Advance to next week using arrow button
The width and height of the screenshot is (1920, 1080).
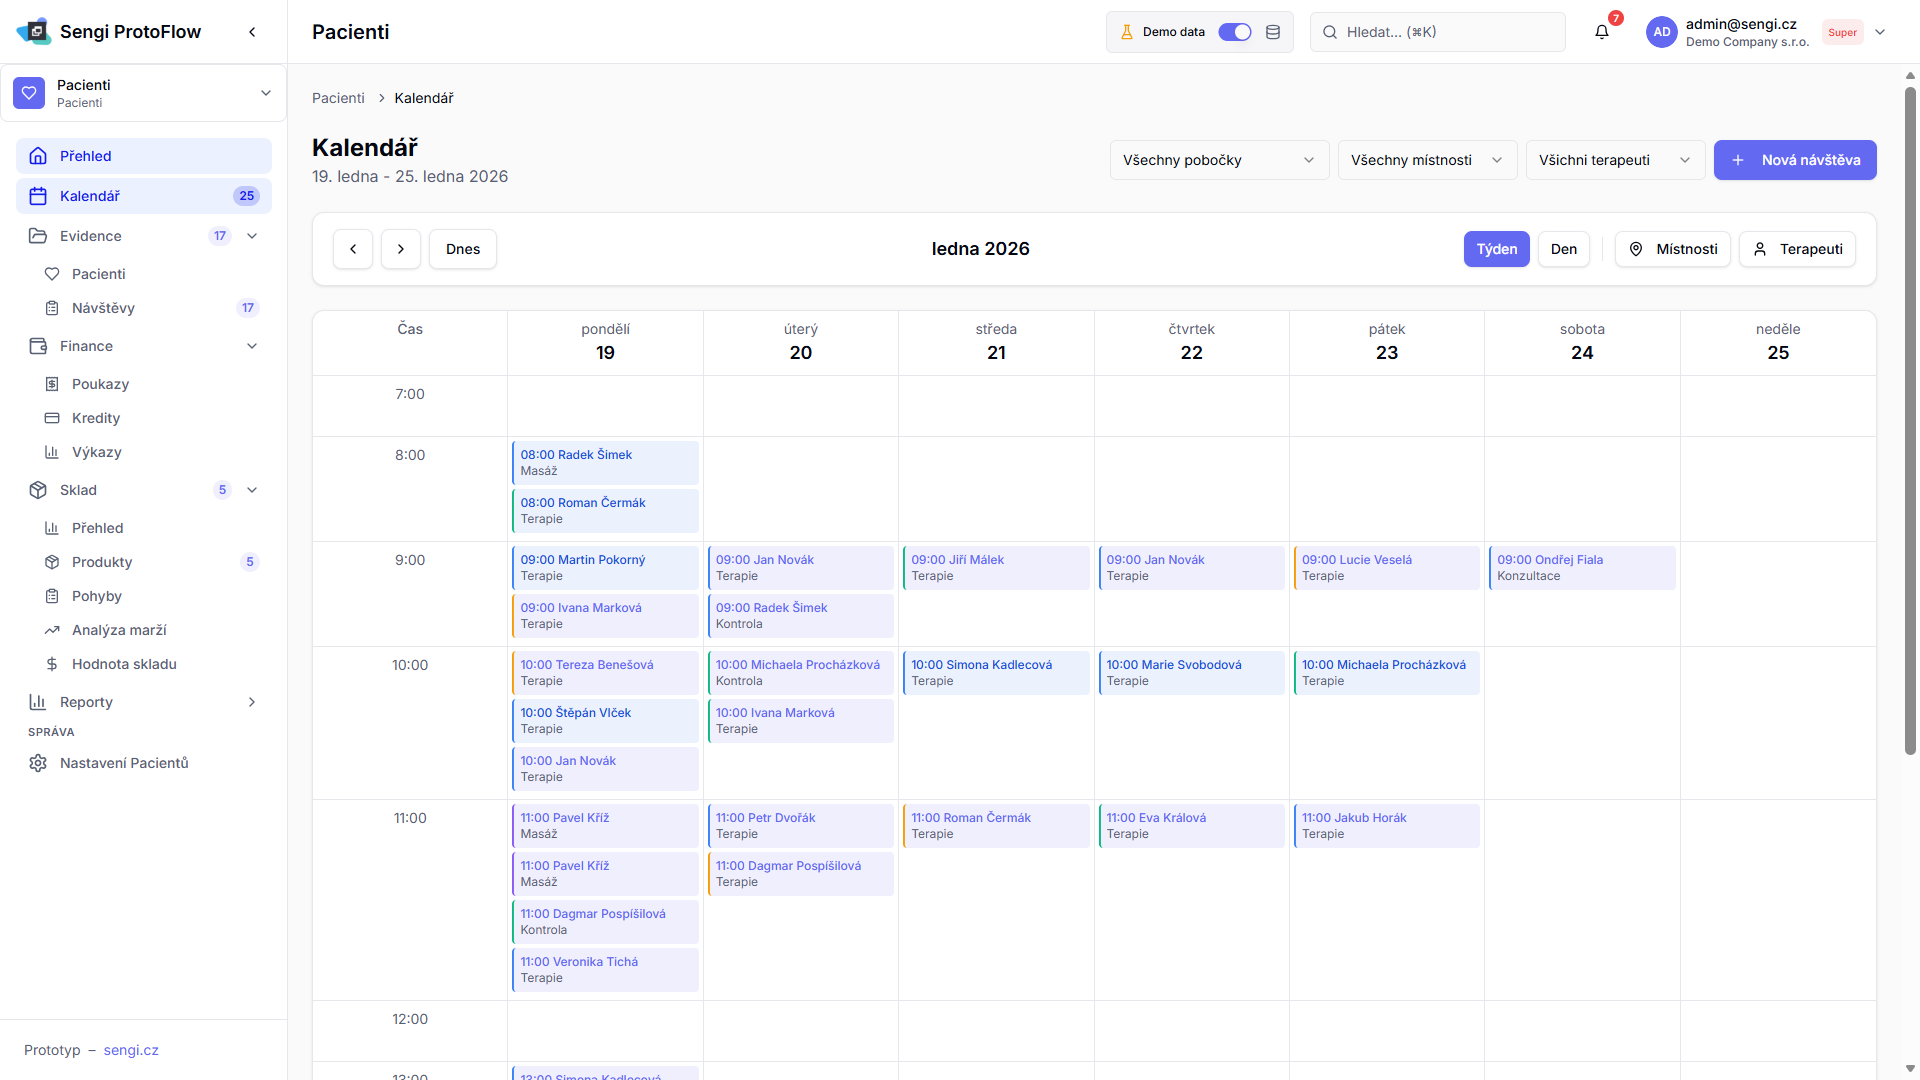coord(401,249)
